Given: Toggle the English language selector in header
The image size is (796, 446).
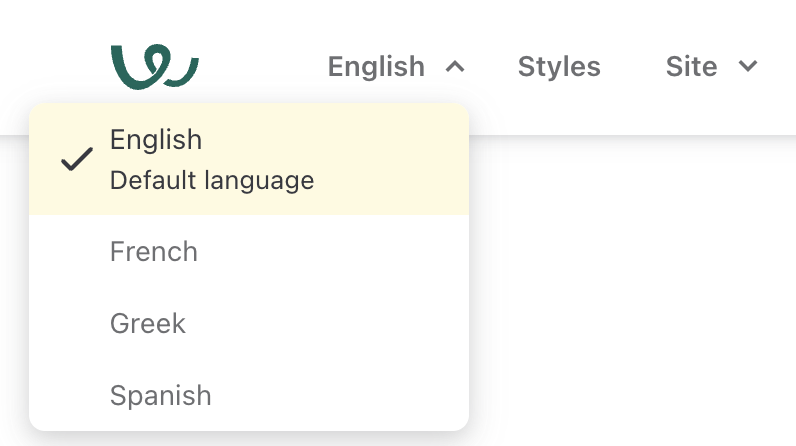Looking at the screenshot, I should [377, 67].
